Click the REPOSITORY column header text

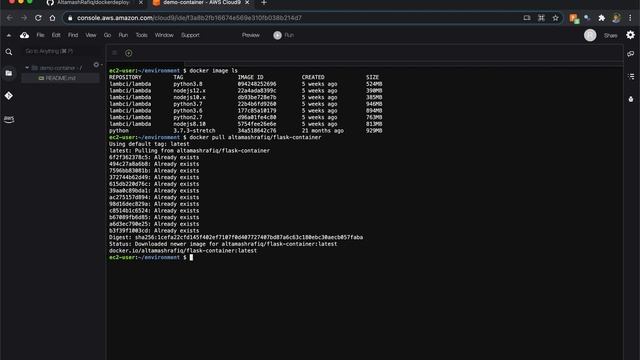click(x=125, y=77)
